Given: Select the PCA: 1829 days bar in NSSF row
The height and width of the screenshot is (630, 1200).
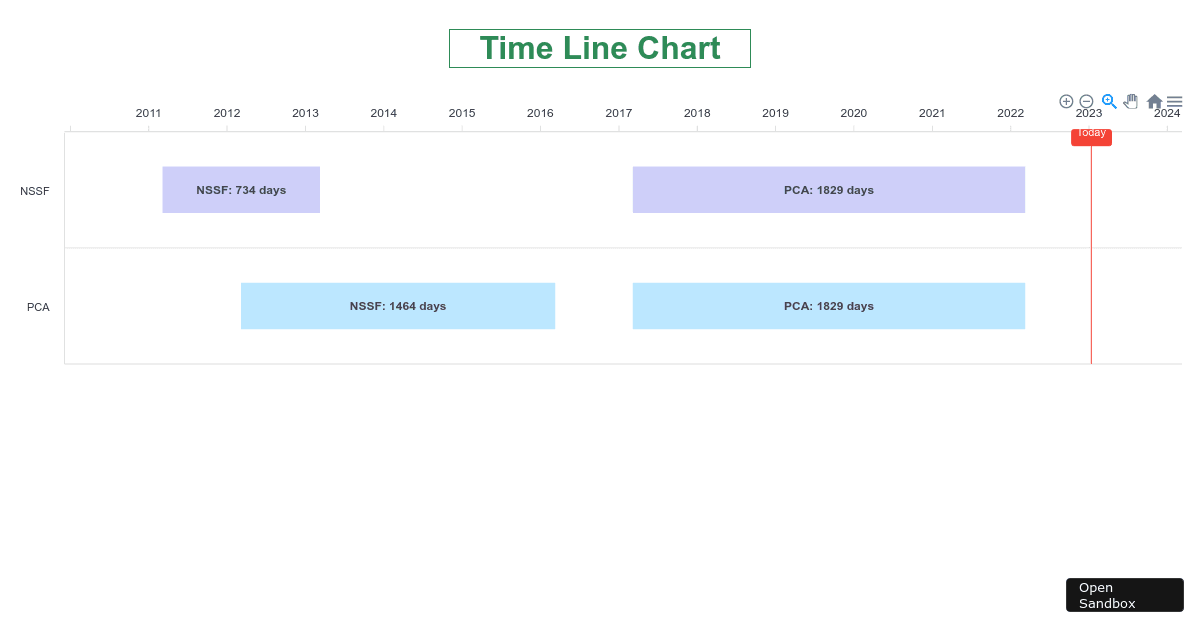Looking at the screenshot, I should tap(828, 189).
